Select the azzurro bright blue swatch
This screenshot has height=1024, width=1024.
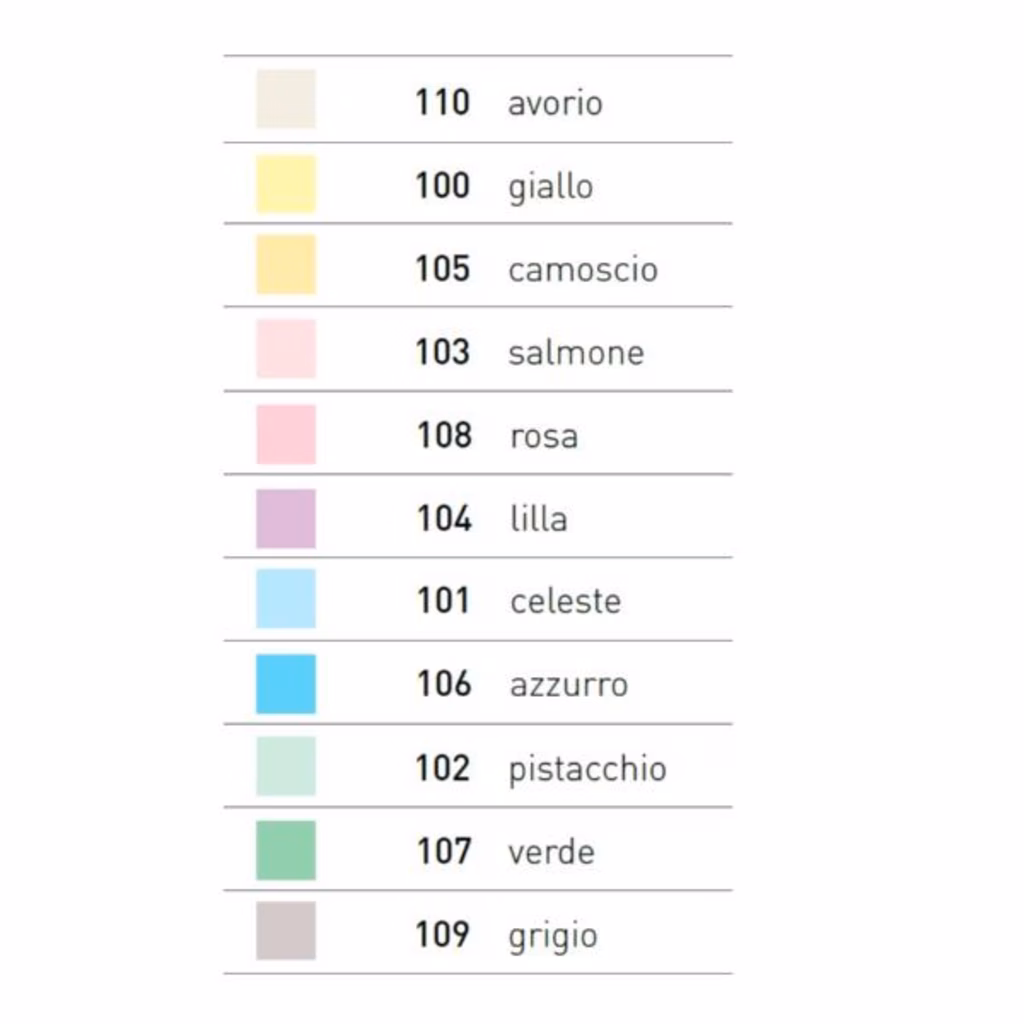286,684
